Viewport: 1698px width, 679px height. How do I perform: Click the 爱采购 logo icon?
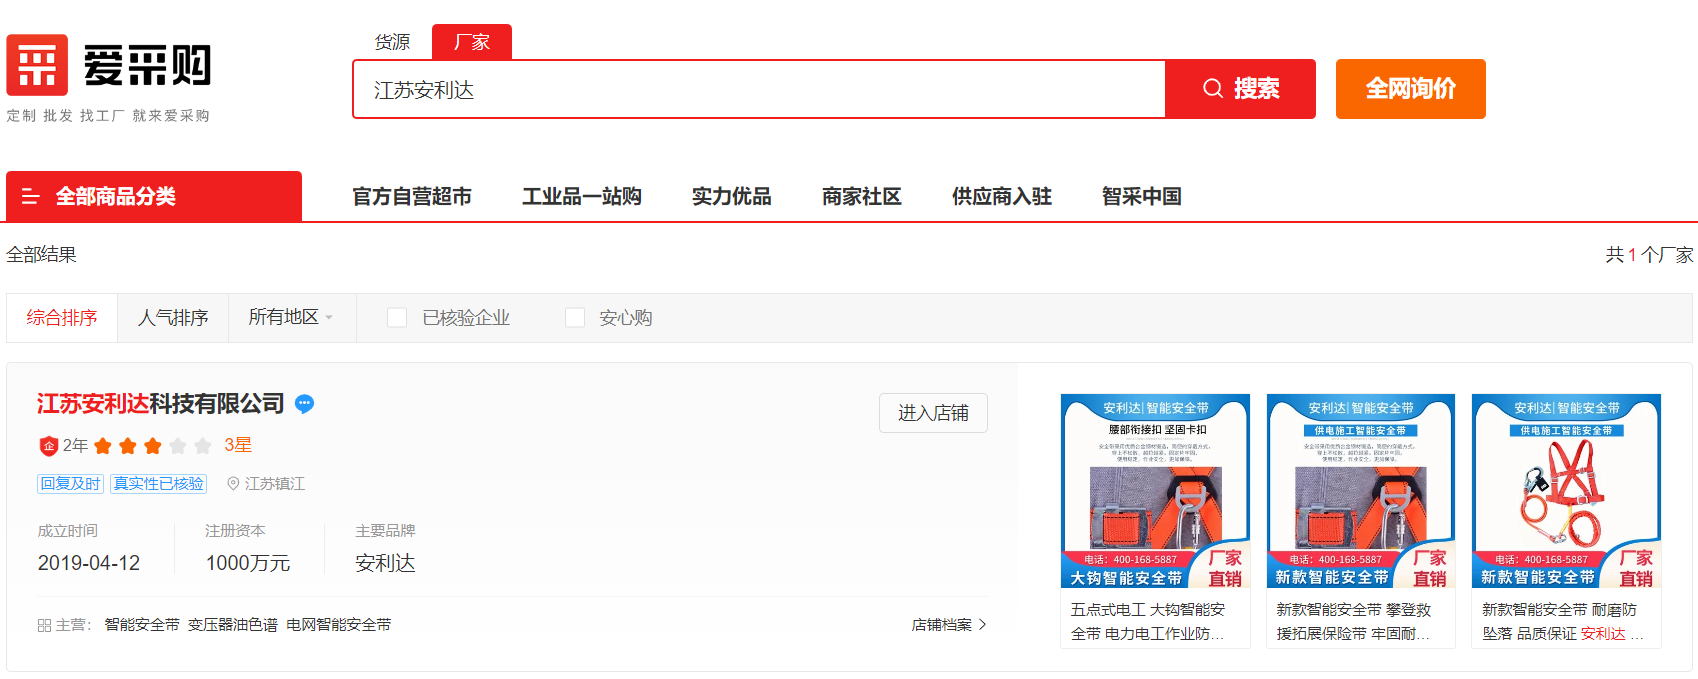[x=37, y=65]
